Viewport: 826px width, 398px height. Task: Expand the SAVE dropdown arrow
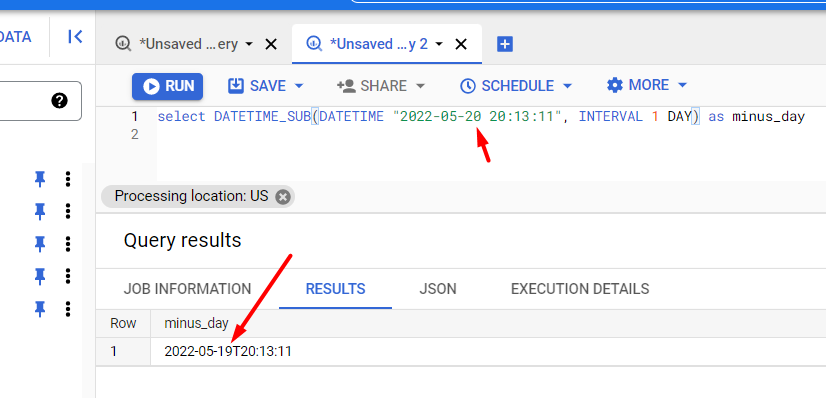[x=299, y=86]
